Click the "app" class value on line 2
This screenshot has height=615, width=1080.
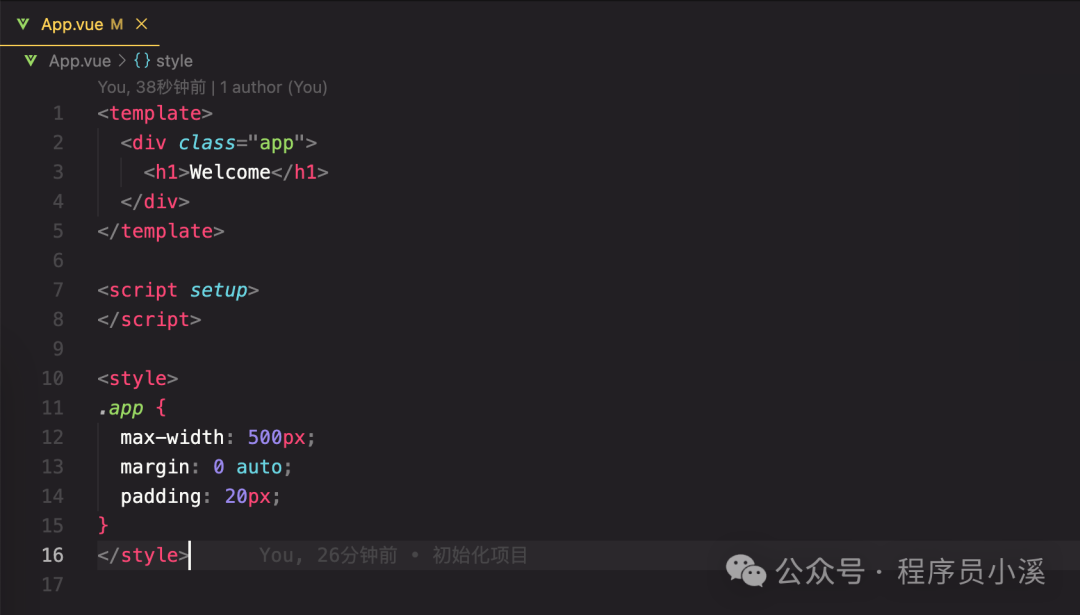coord(276,143)
